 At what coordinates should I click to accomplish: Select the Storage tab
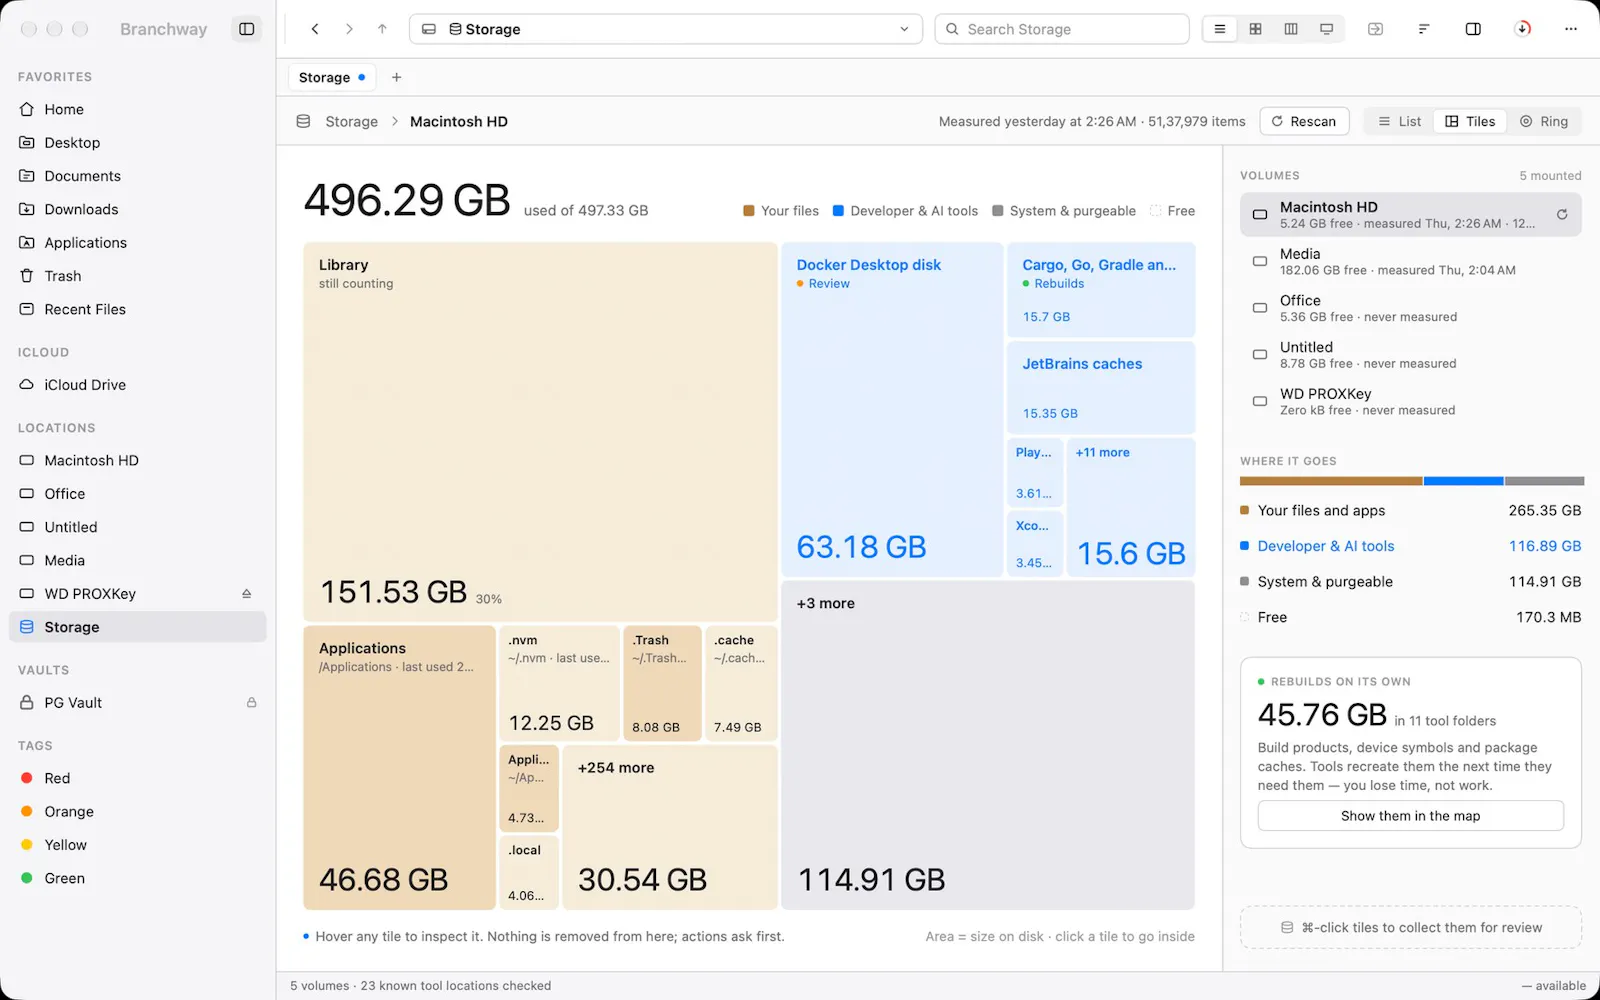click(331, 77)
